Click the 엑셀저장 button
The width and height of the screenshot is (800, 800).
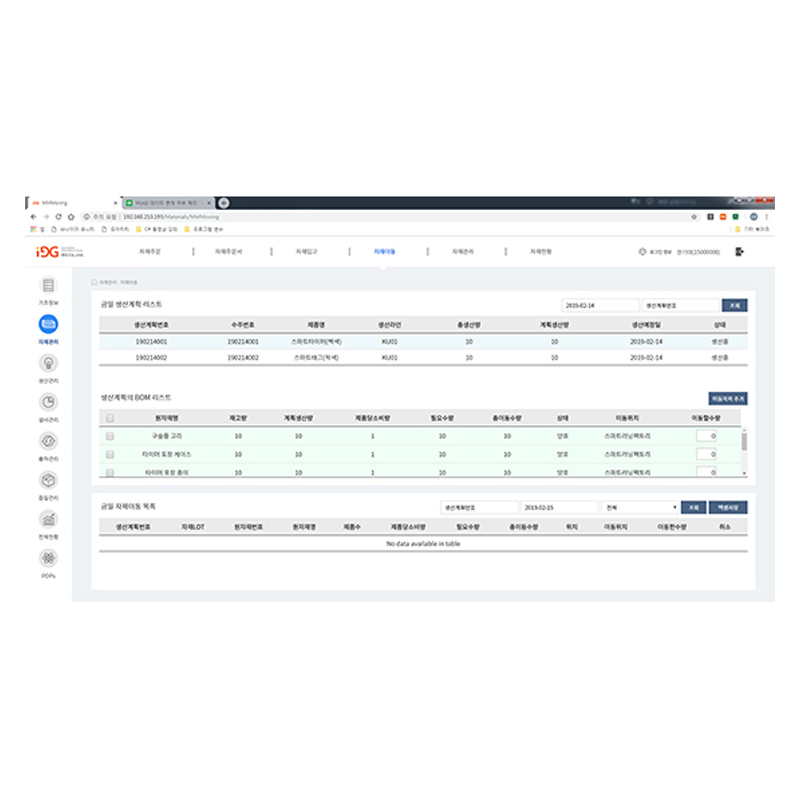[x=730, y=507]
